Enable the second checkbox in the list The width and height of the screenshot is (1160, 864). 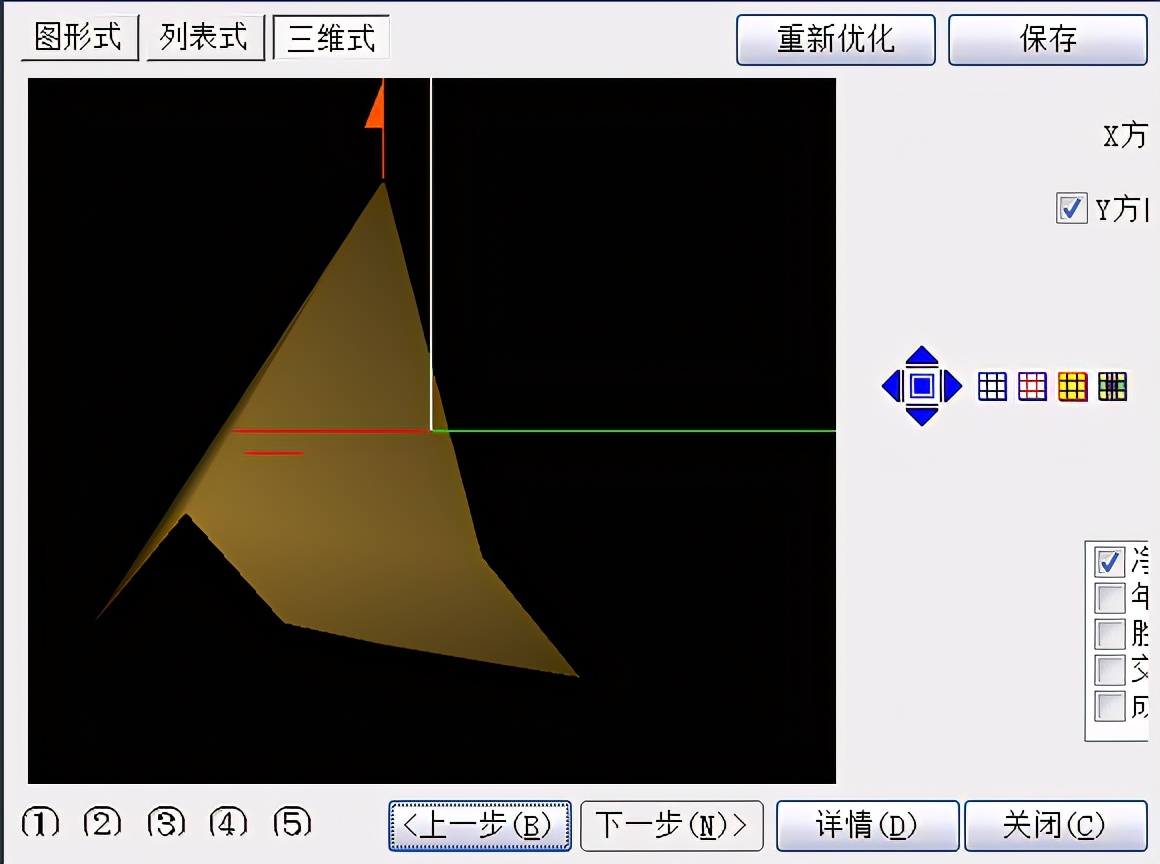(1110, 598)
